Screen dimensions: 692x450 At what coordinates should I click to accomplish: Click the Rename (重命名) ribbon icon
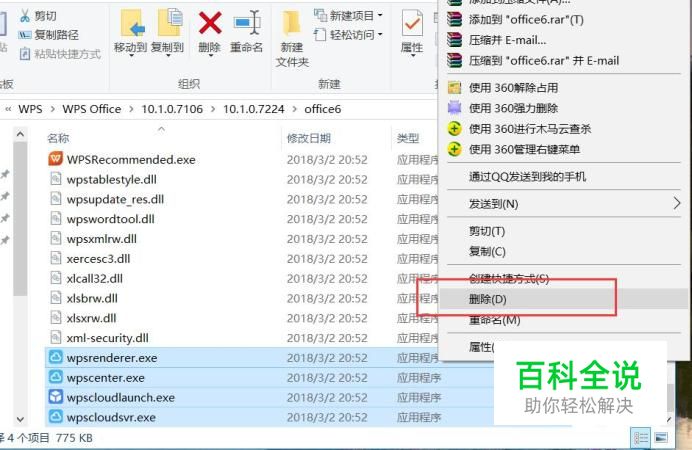coord(247,23)
